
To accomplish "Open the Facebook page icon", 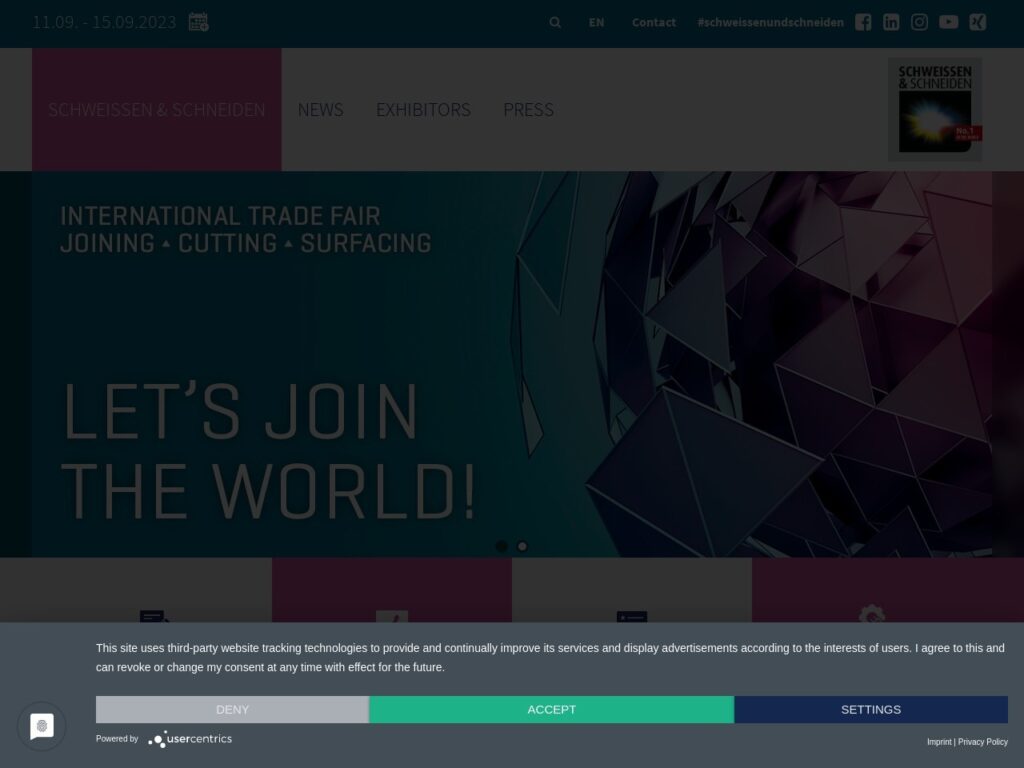I will (x=863, y=22).
